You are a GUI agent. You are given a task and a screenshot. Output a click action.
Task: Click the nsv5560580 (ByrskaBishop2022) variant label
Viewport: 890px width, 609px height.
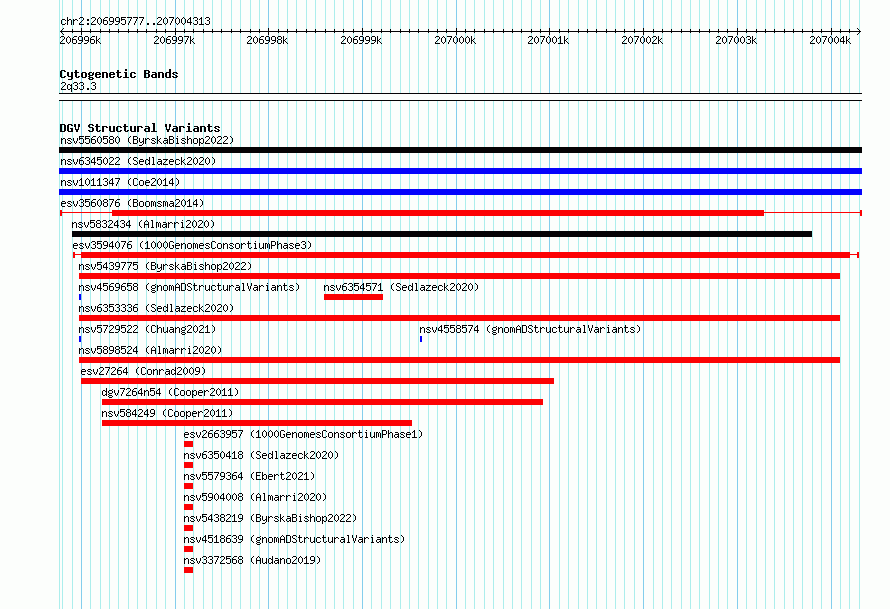pyautogui.click(x=147, y=140)
